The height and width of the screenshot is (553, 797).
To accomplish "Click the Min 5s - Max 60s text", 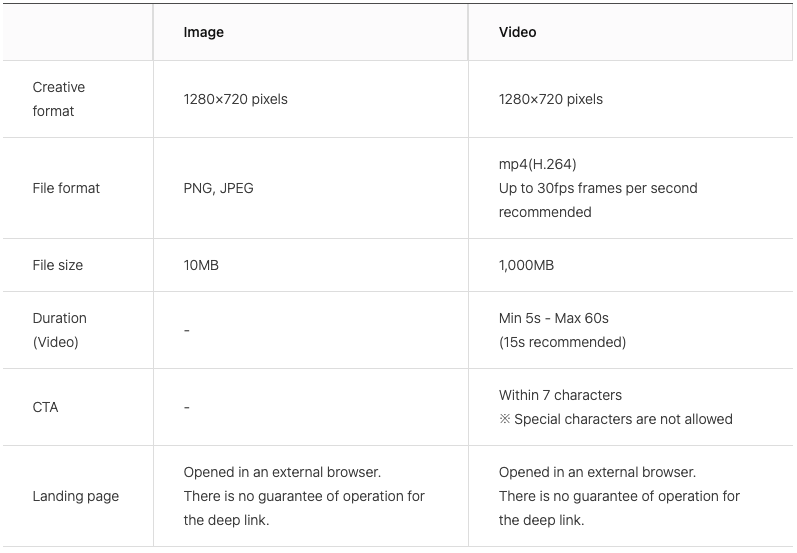I will 553,318.
